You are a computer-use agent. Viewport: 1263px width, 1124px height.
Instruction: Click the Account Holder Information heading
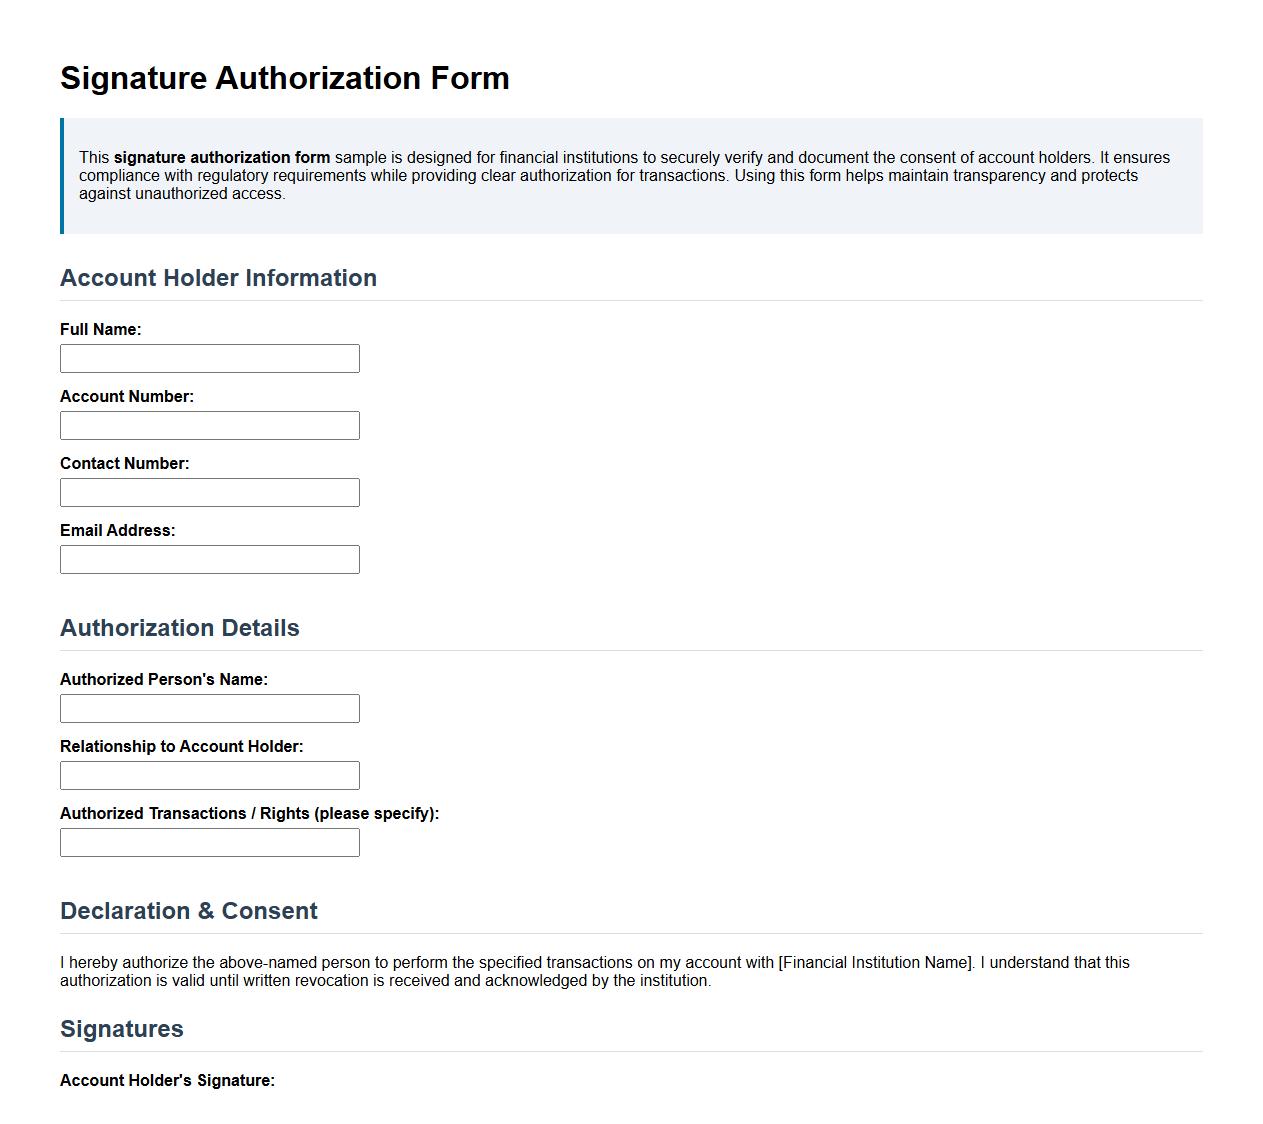(219, 278)
